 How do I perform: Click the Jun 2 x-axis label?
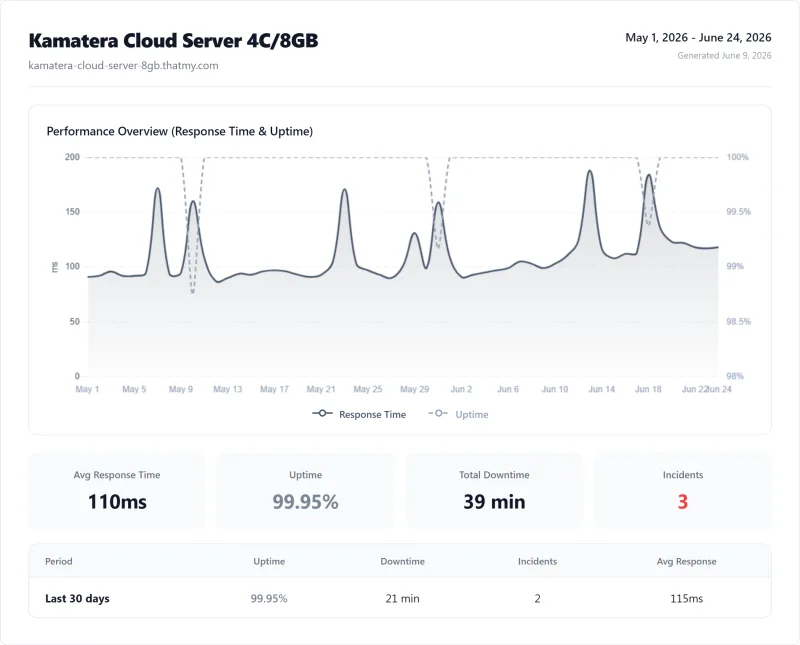pos(461,389)
